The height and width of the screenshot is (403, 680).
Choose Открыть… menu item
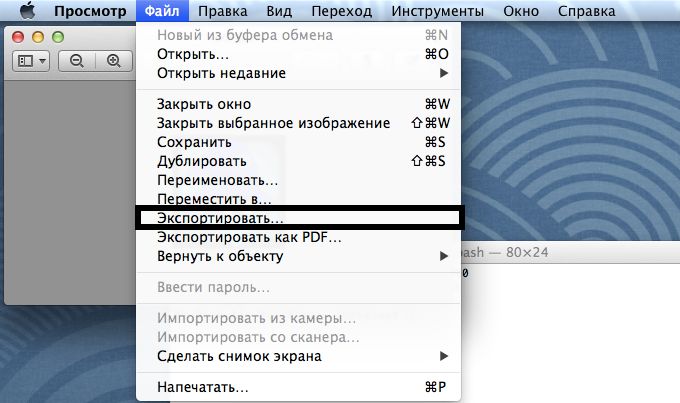[x=193, y=54]
